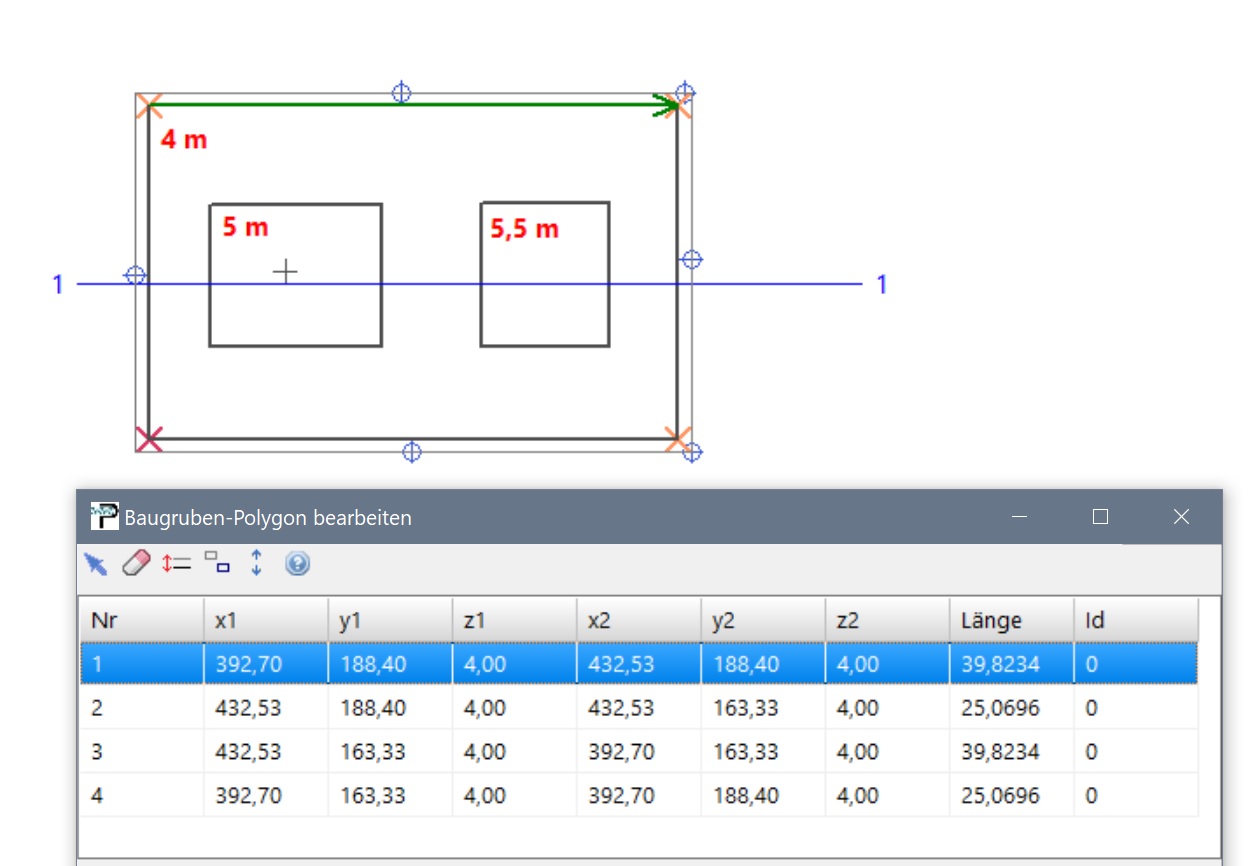Click the Nr column header

pos(141,620)
